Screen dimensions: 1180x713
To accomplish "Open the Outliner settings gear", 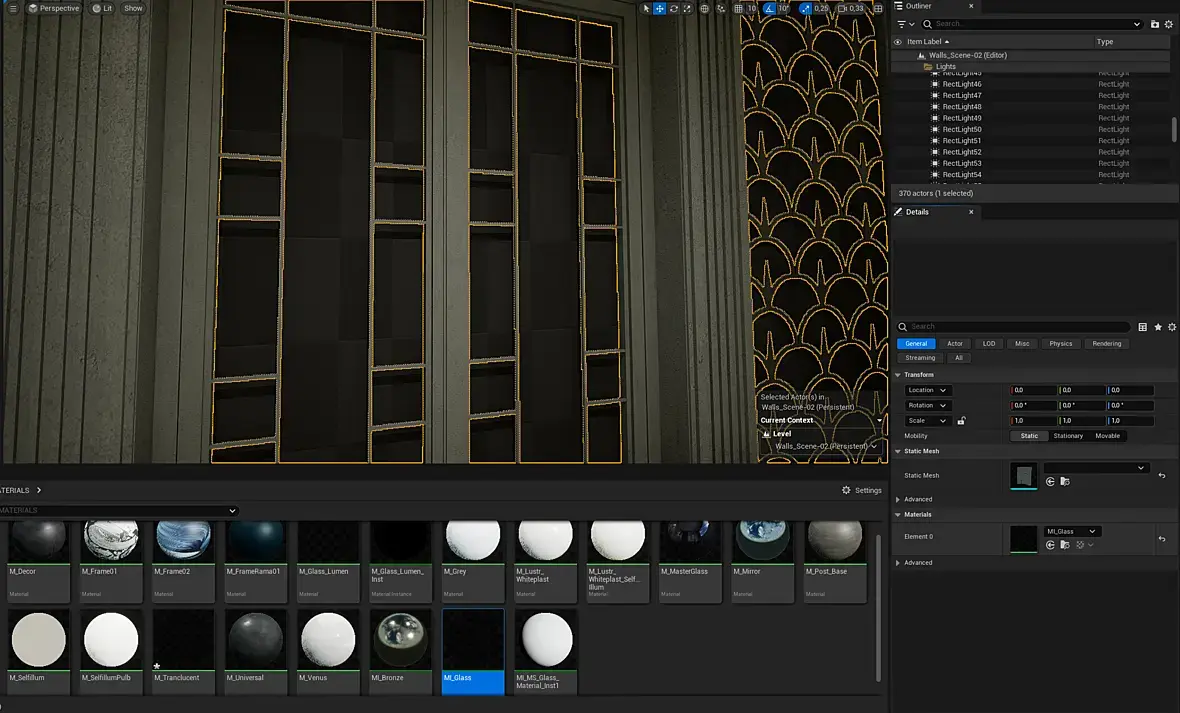I will [x=1169, y=24].
